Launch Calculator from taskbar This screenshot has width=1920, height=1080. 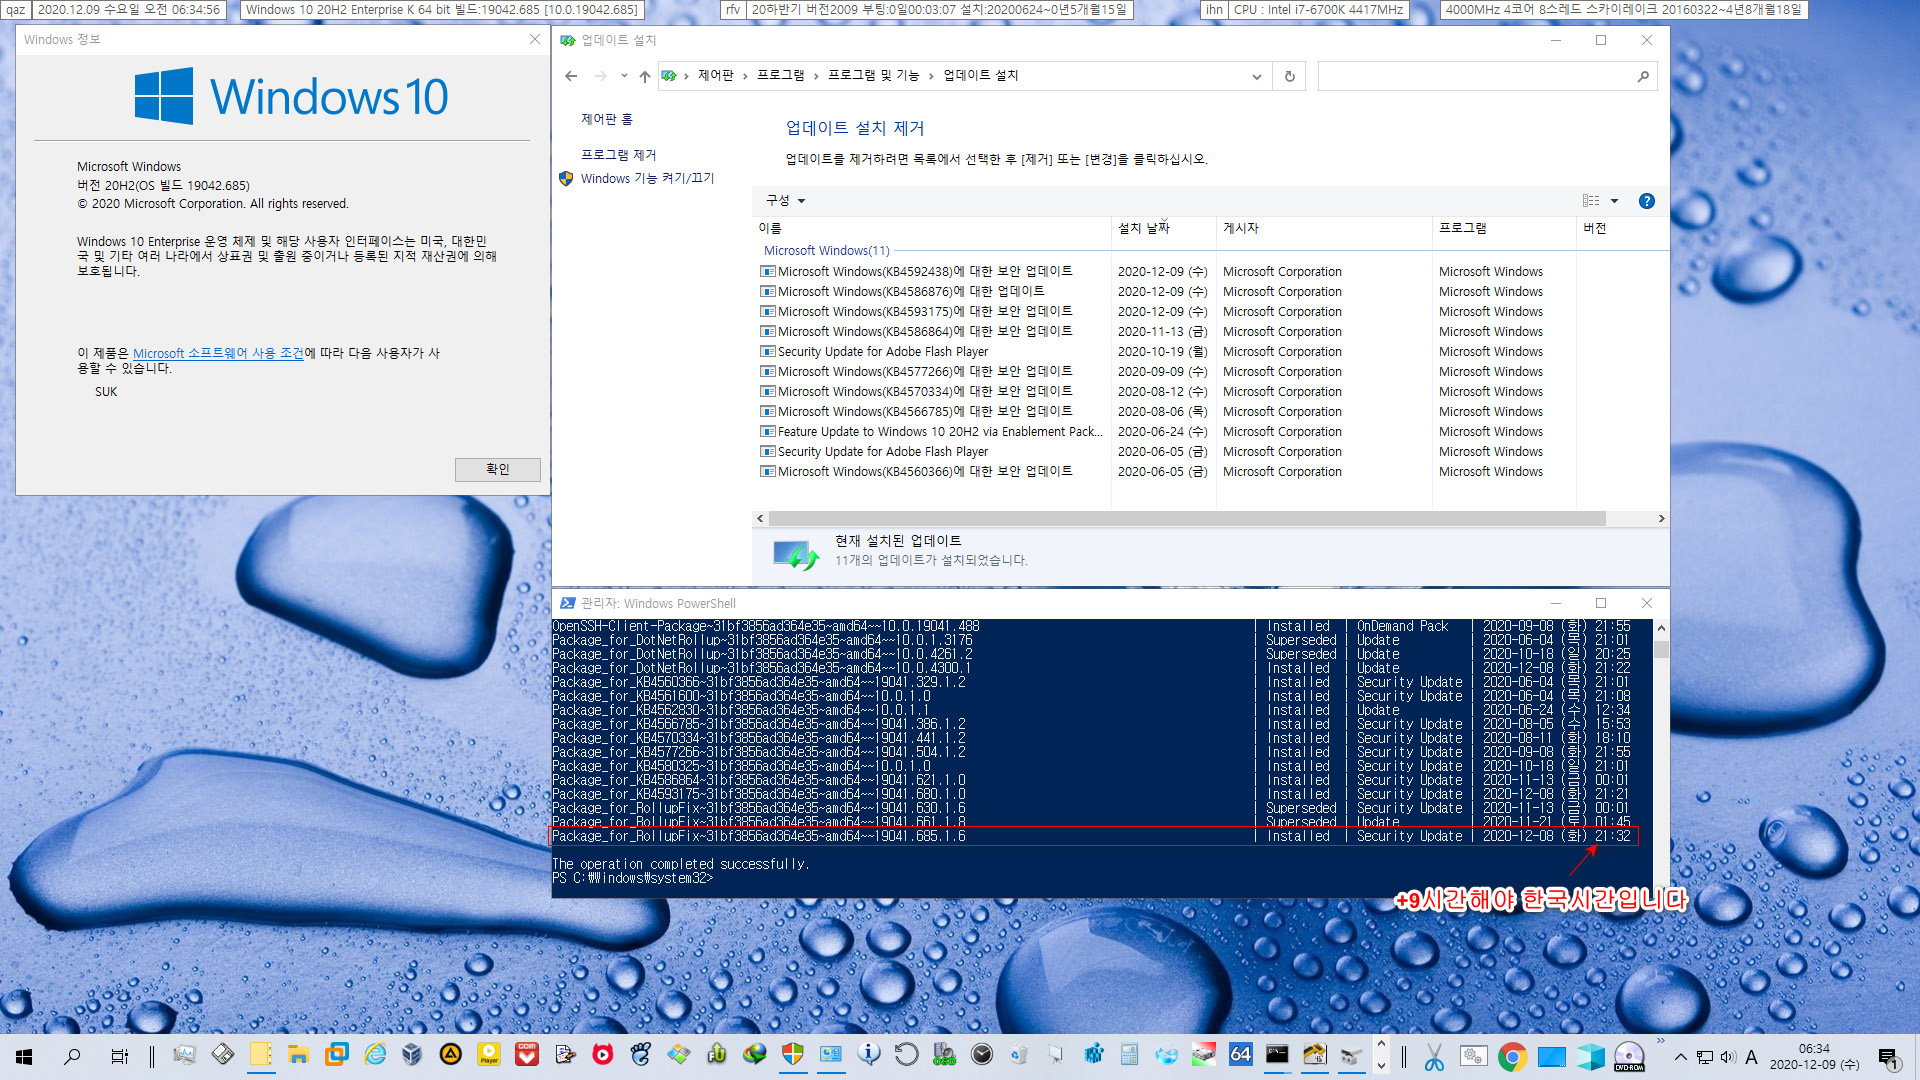pos(1130,1055)
